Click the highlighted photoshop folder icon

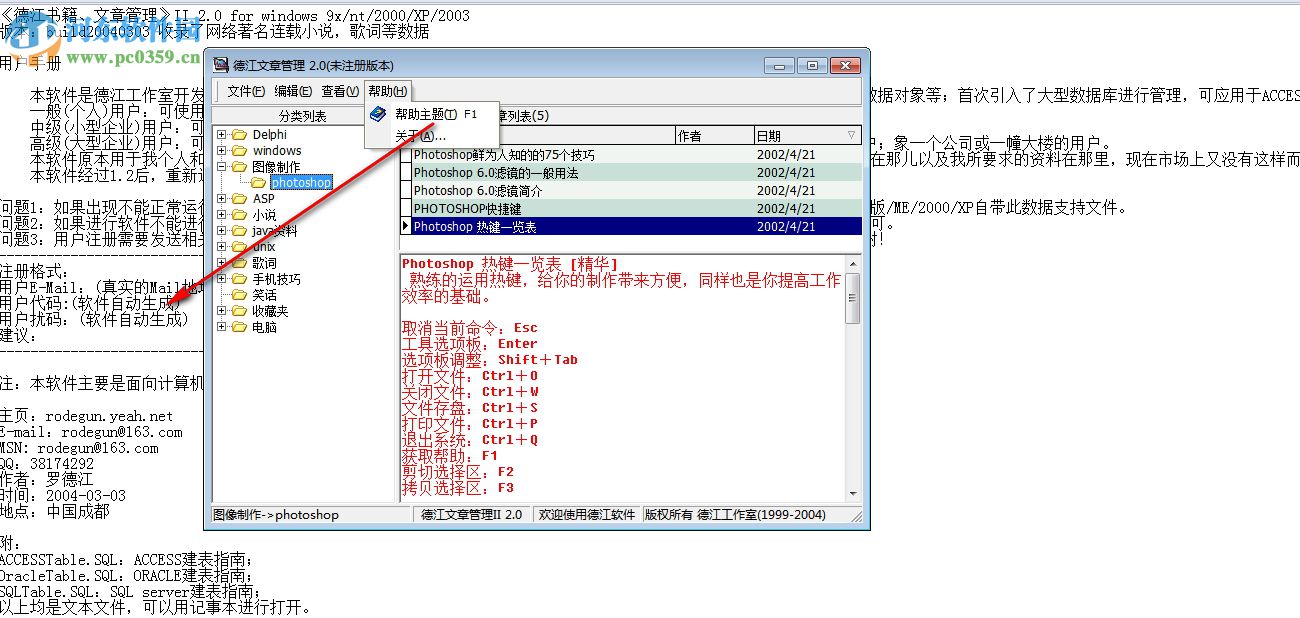[x=258, y=182]
